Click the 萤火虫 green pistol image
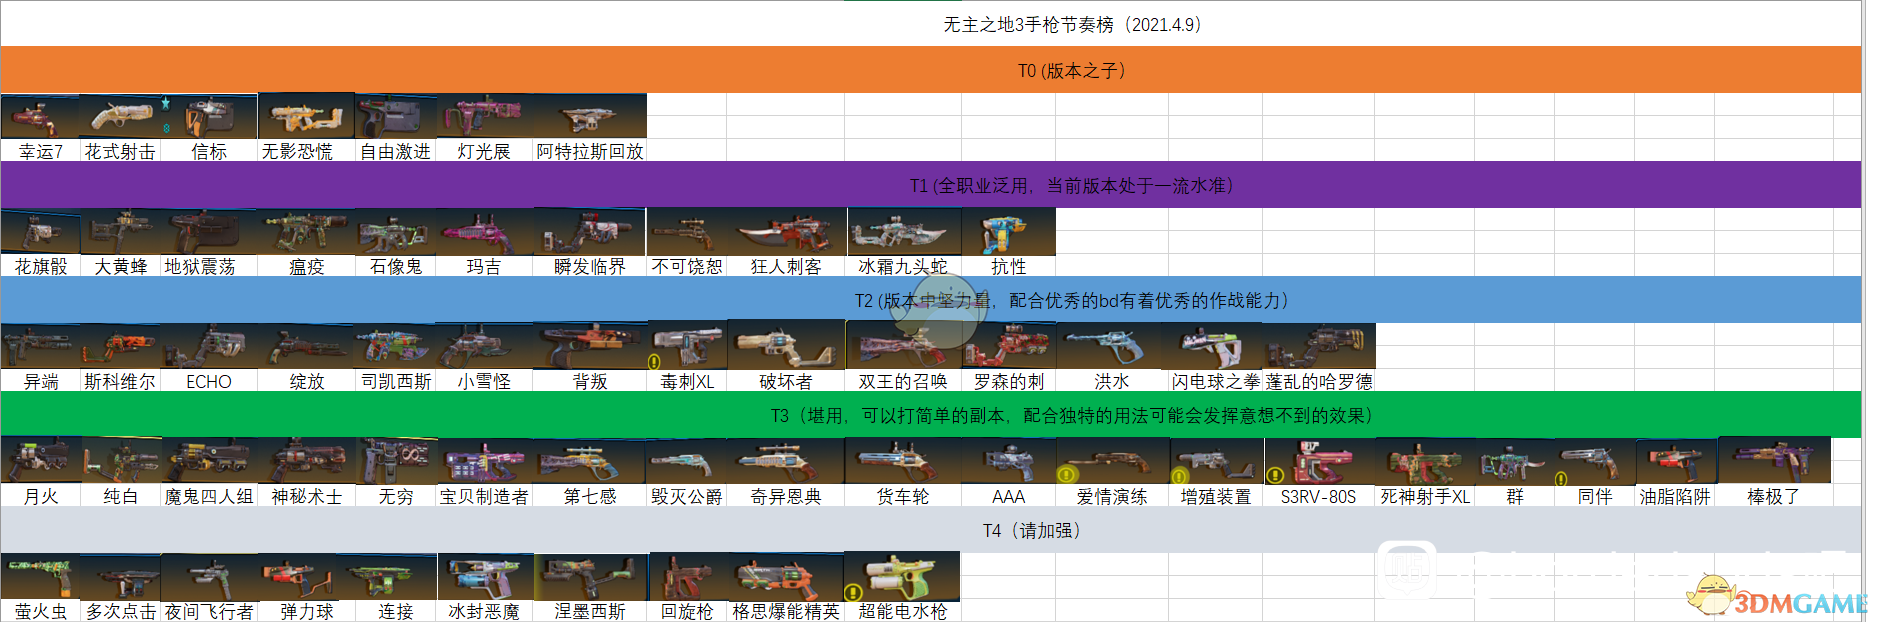This screenshot has width=1879, height=622. click(x=40, y=576)
